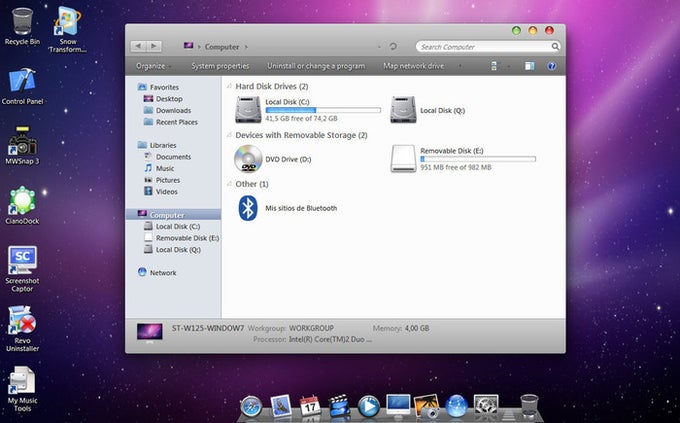
Task: Open Music library in sidebar
Action: 164,168
